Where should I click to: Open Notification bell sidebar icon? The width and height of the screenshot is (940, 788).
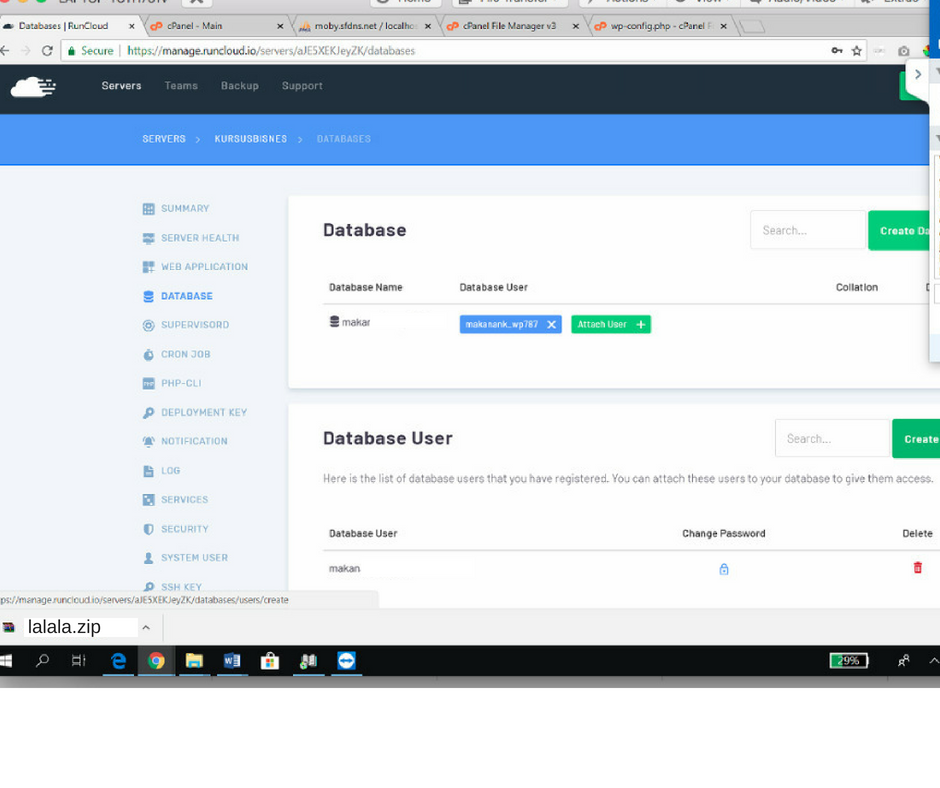[x=148, y=441]
